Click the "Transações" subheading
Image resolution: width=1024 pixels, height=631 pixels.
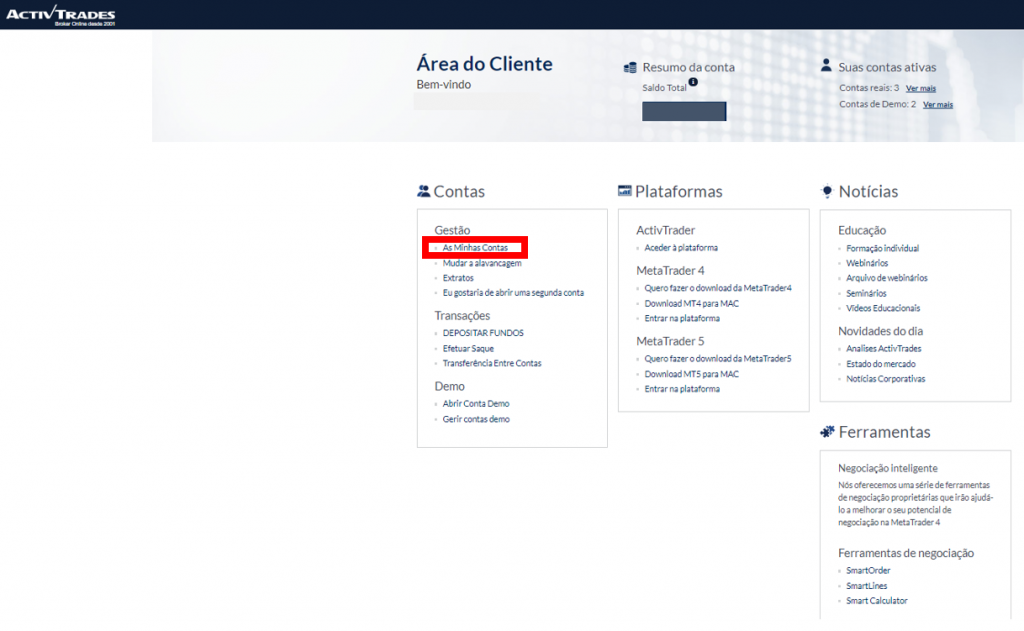click(462, 316)
